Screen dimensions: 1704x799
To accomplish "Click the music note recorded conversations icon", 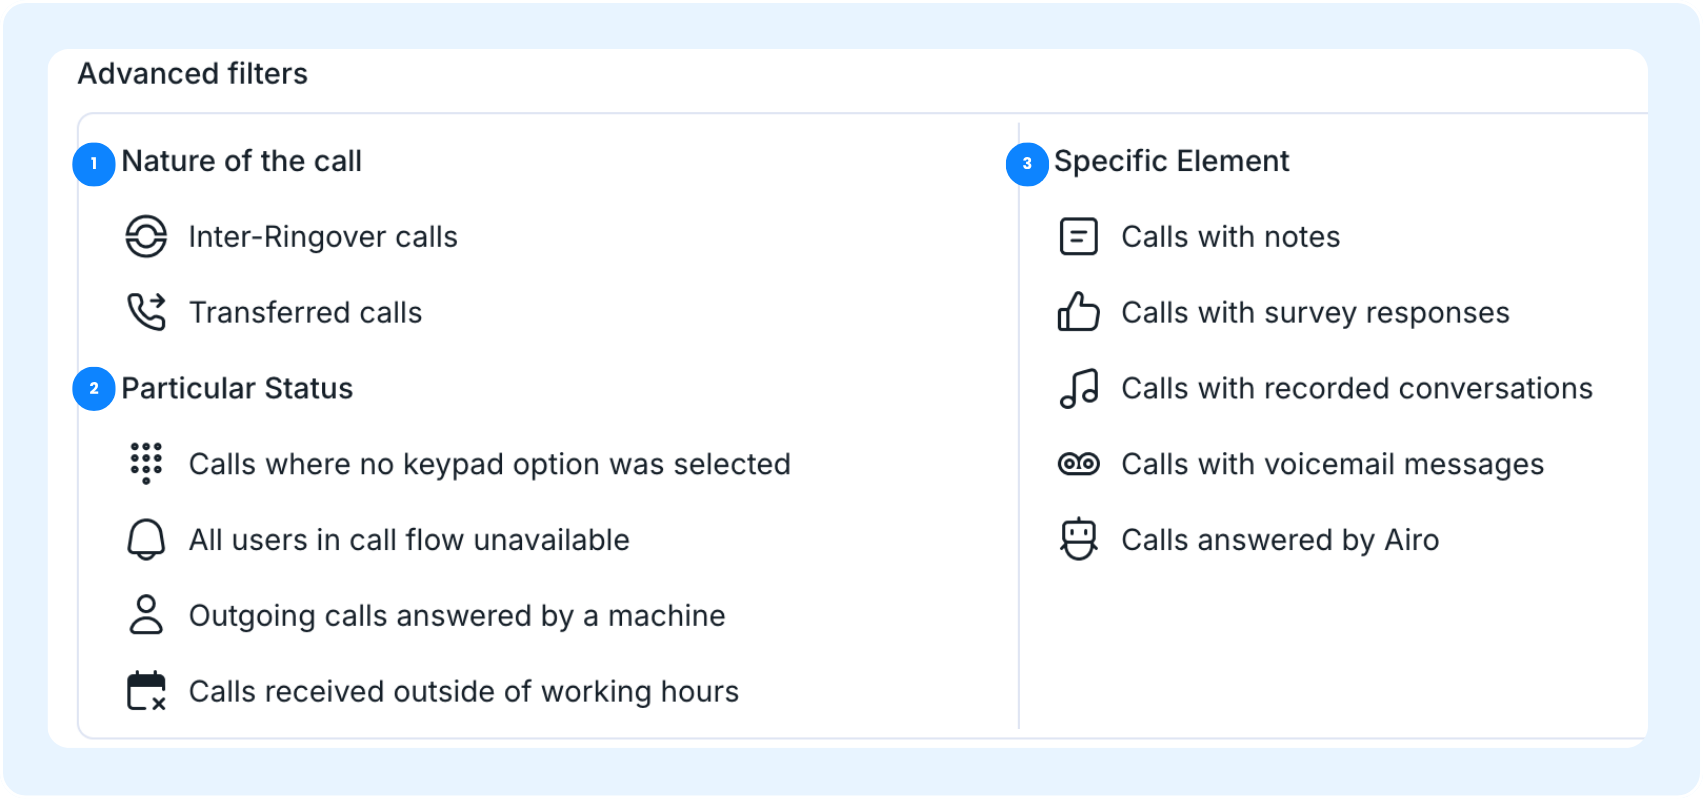I will pos(1078,388).
